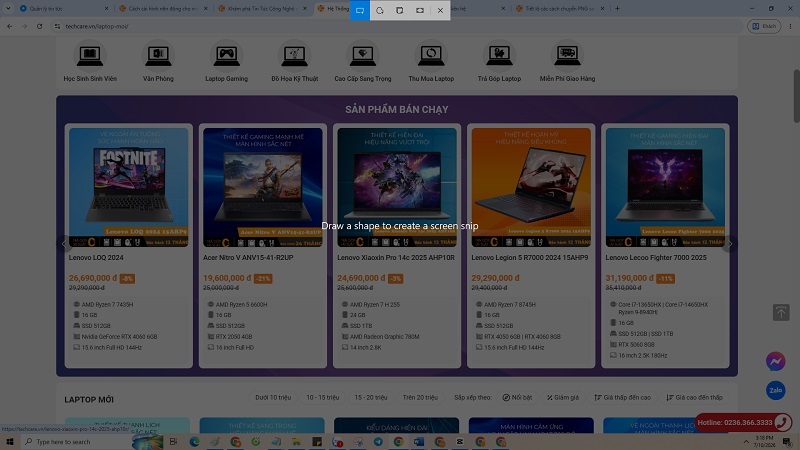Open the Học Sinh Sinh Viên laptop category
Screen dimensions: 800x450
click(x=90, y=62)
